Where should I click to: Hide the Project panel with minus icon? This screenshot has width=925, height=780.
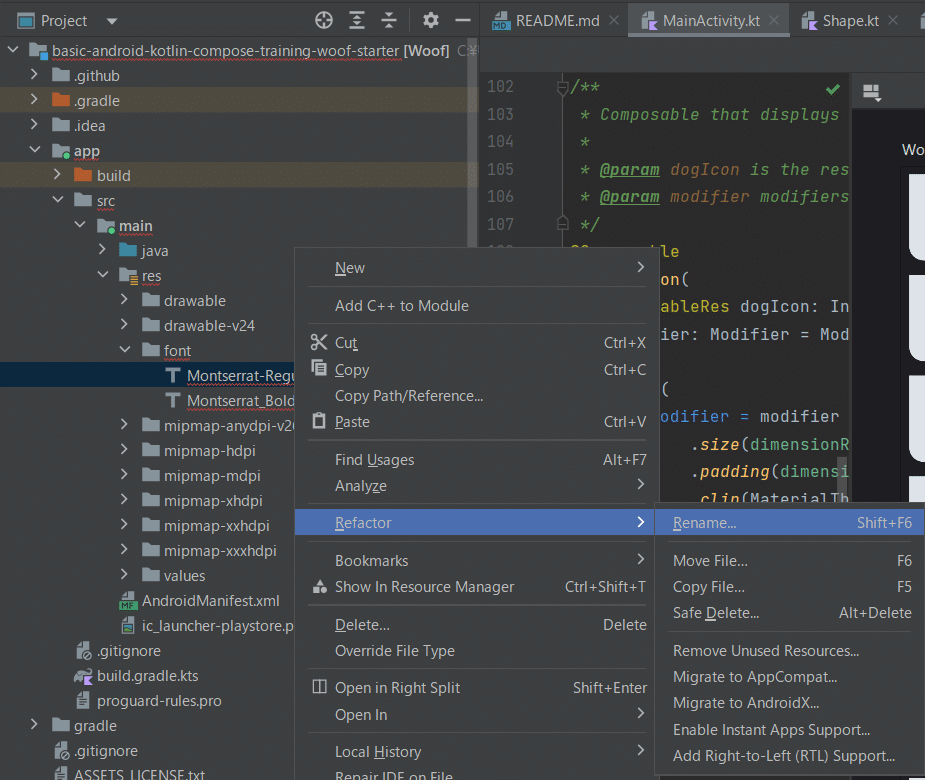[462, 20]
